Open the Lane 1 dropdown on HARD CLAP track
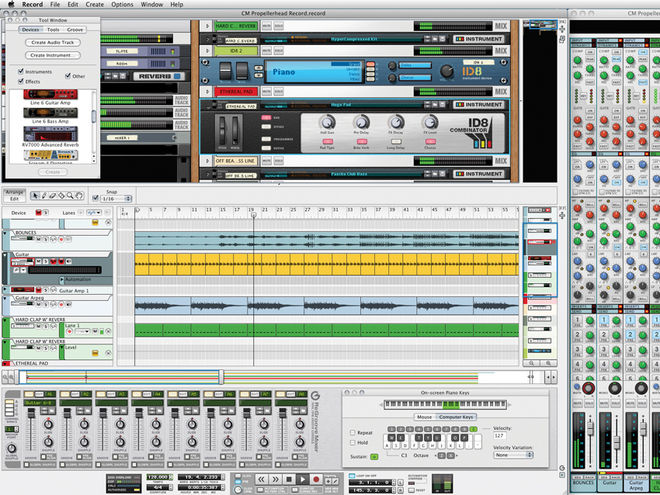 pos(82,332)
